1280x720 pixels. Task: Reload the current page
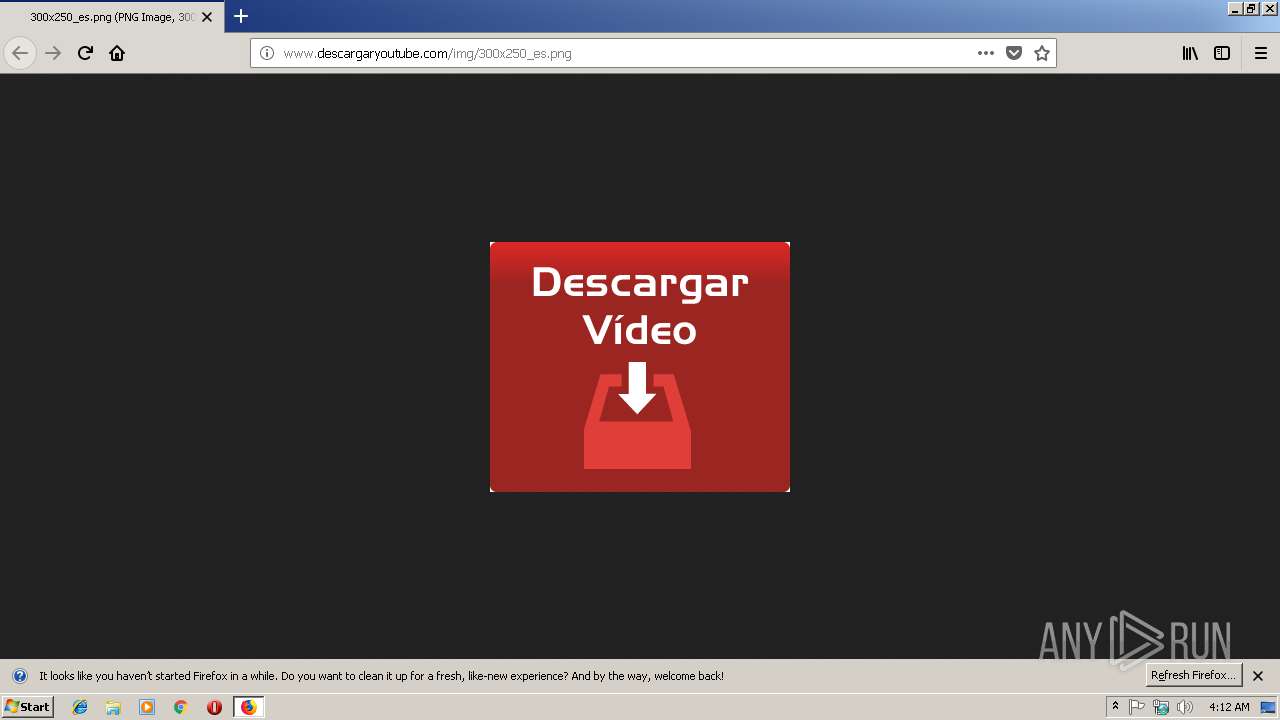85,53
